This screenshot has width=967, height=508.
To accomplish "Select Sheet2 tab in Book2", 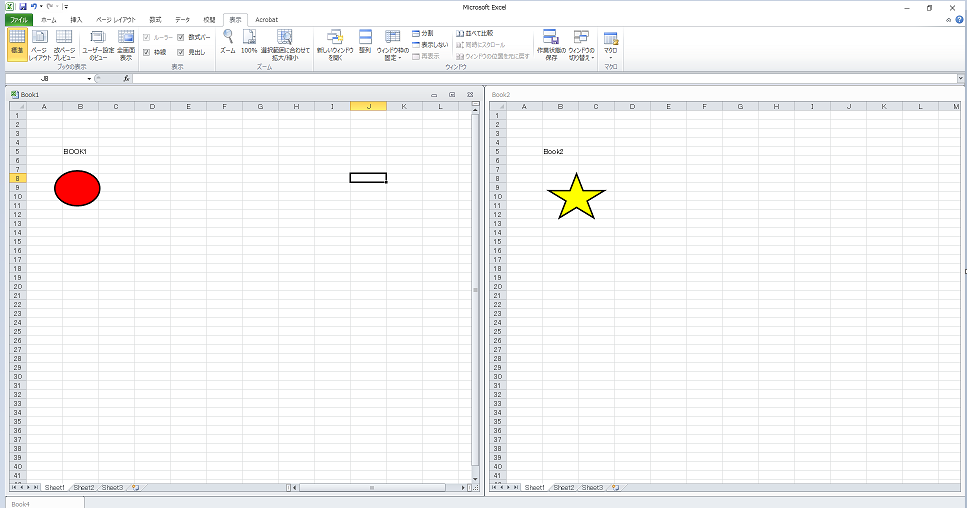I will point(564,488).
